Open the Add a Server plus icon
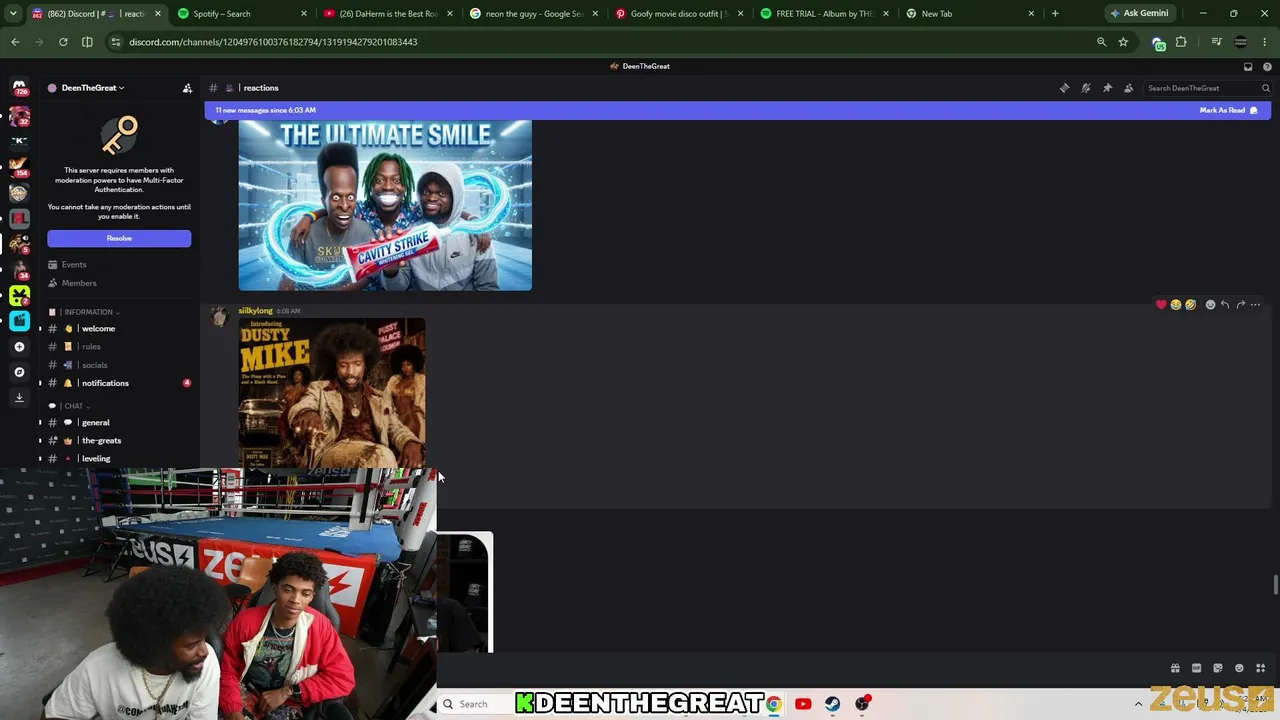The image size is (1280, 720). point(19,347)
